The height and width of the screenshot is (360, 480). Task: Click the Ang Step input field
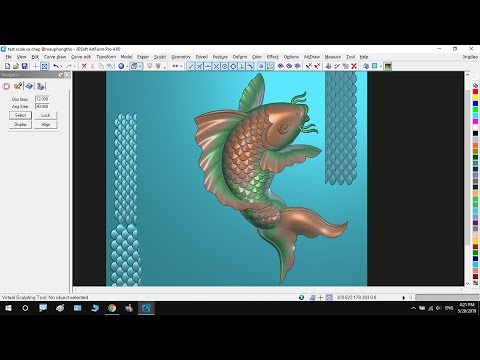(42, 106)
